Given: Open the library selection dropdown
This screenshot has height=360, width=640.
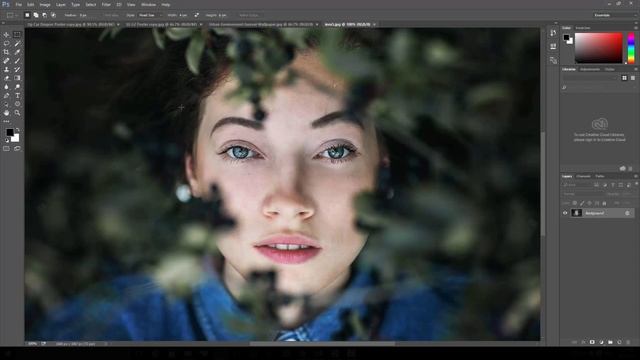Looking at the screenshot, I should point(591,78).
